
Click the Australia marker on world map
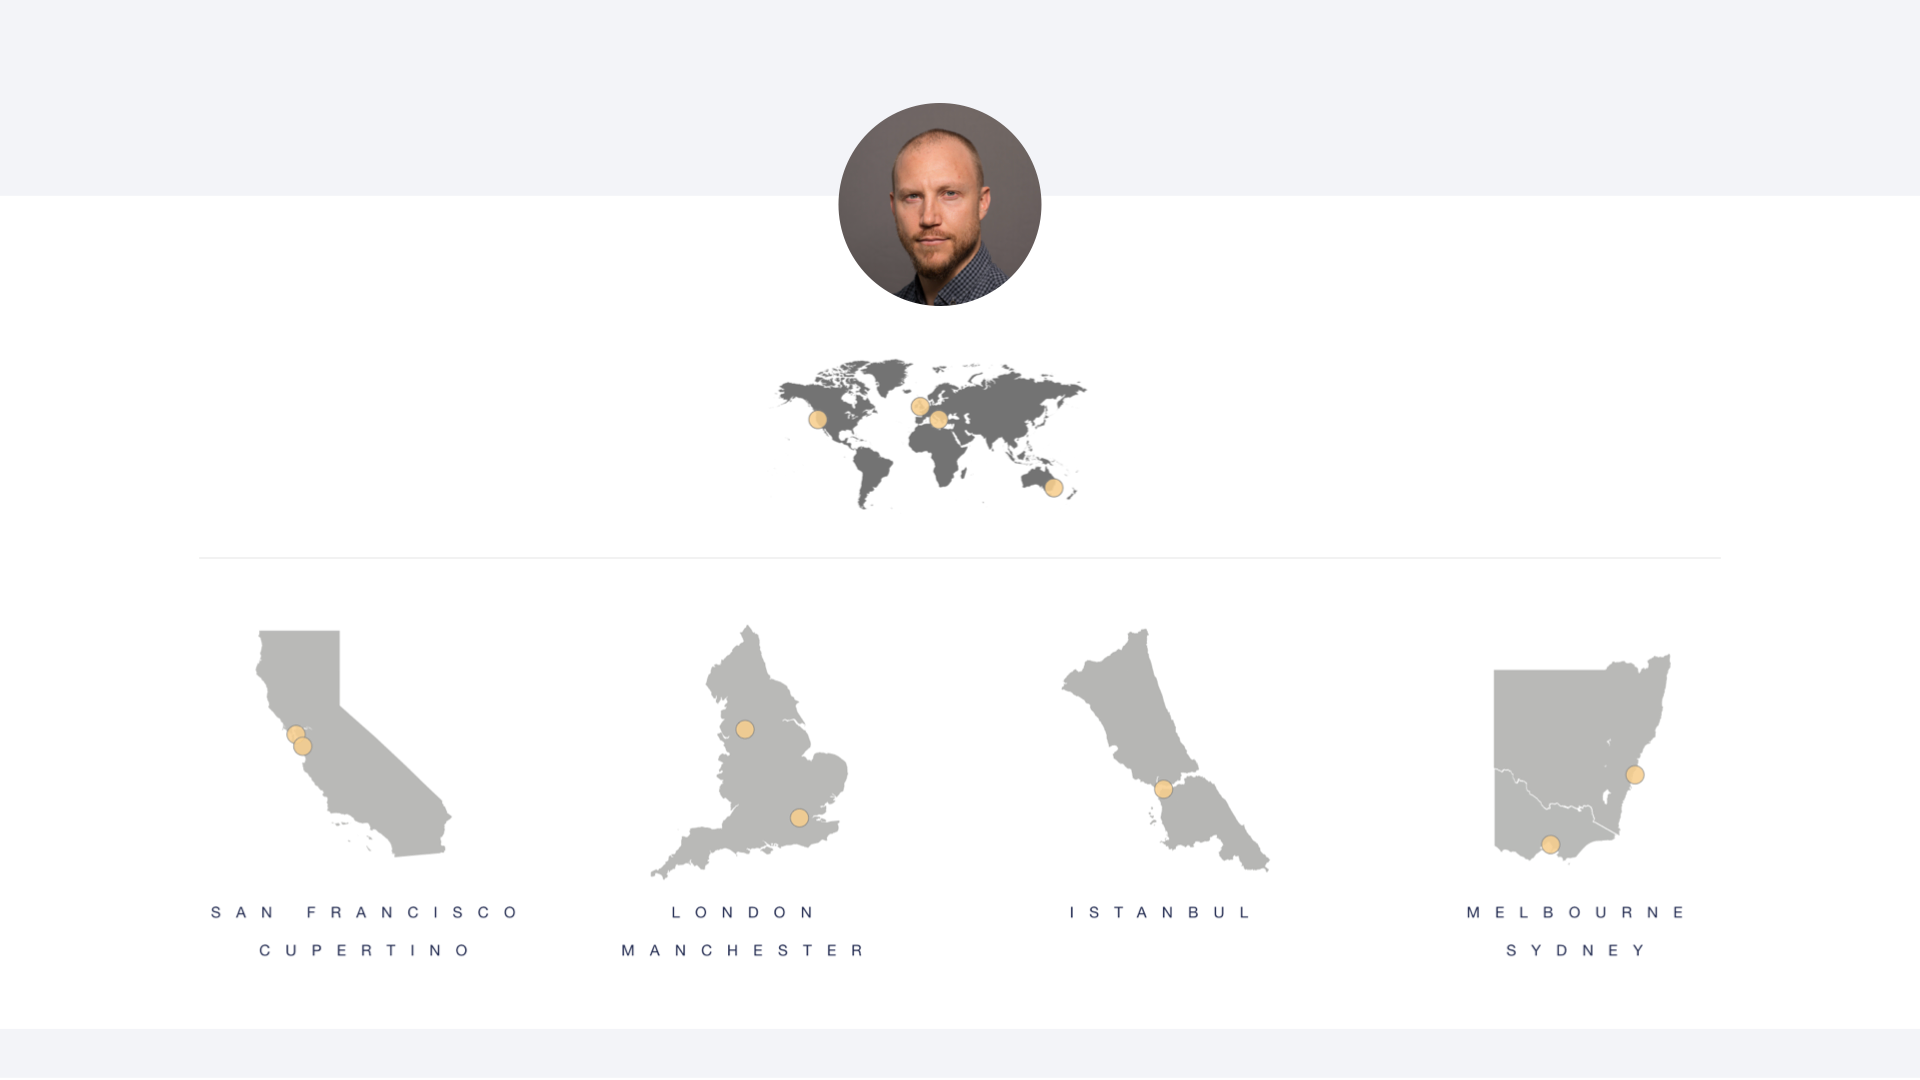tap(1053, 487)
